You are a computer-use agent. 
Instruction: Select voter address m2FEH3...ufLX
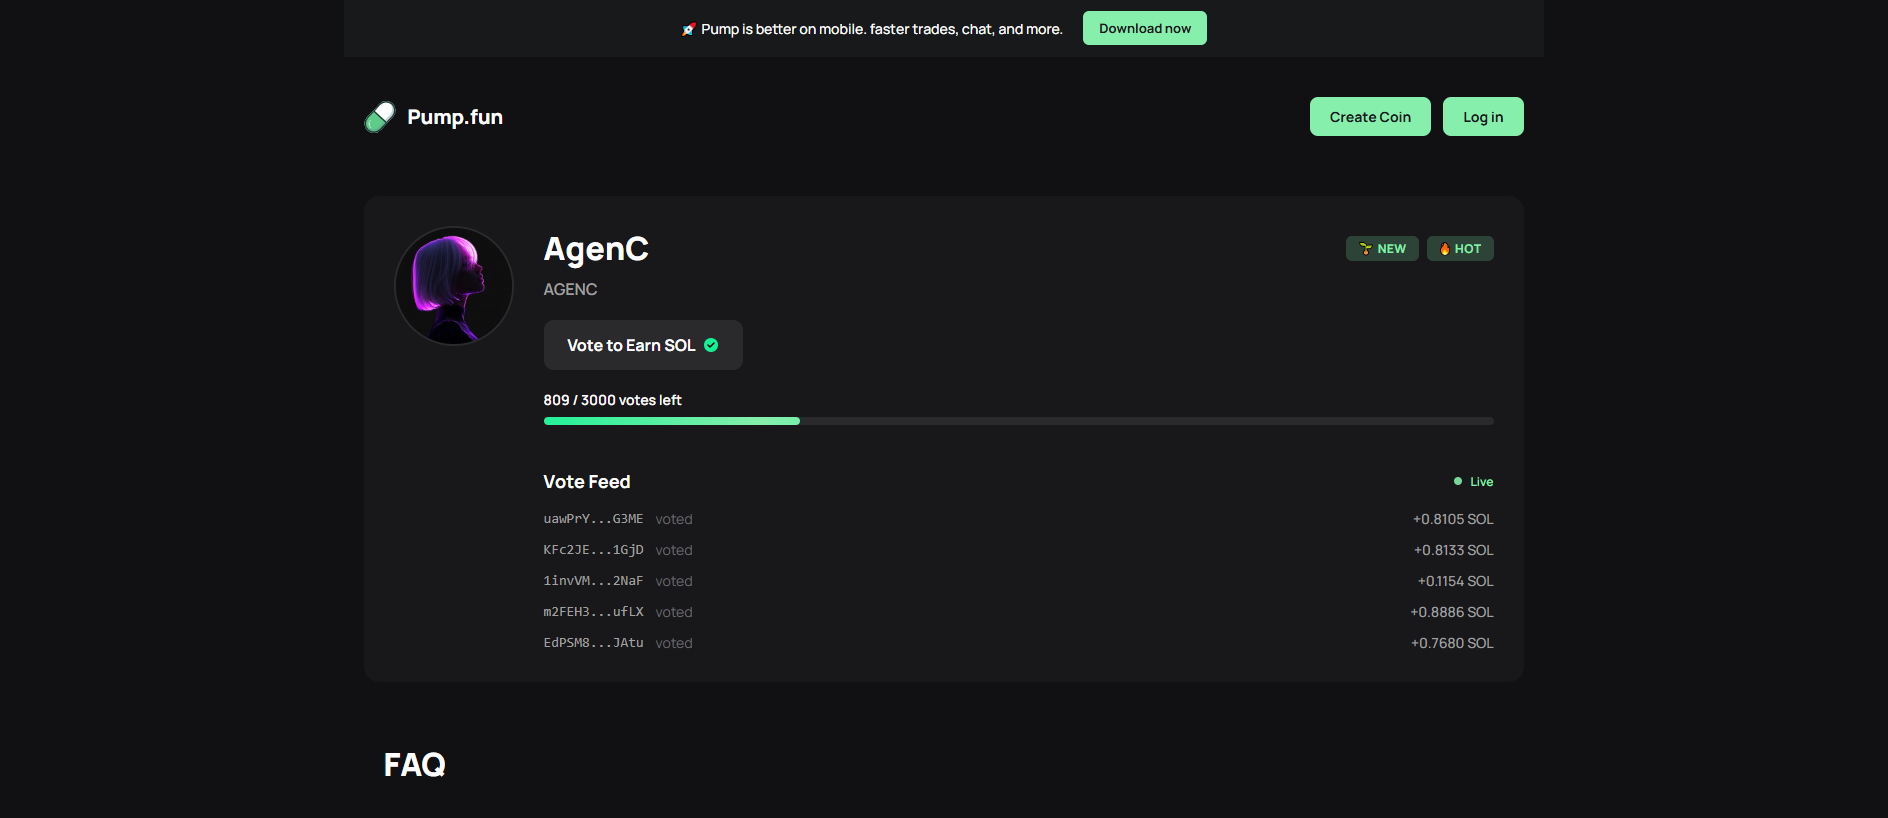593,612
